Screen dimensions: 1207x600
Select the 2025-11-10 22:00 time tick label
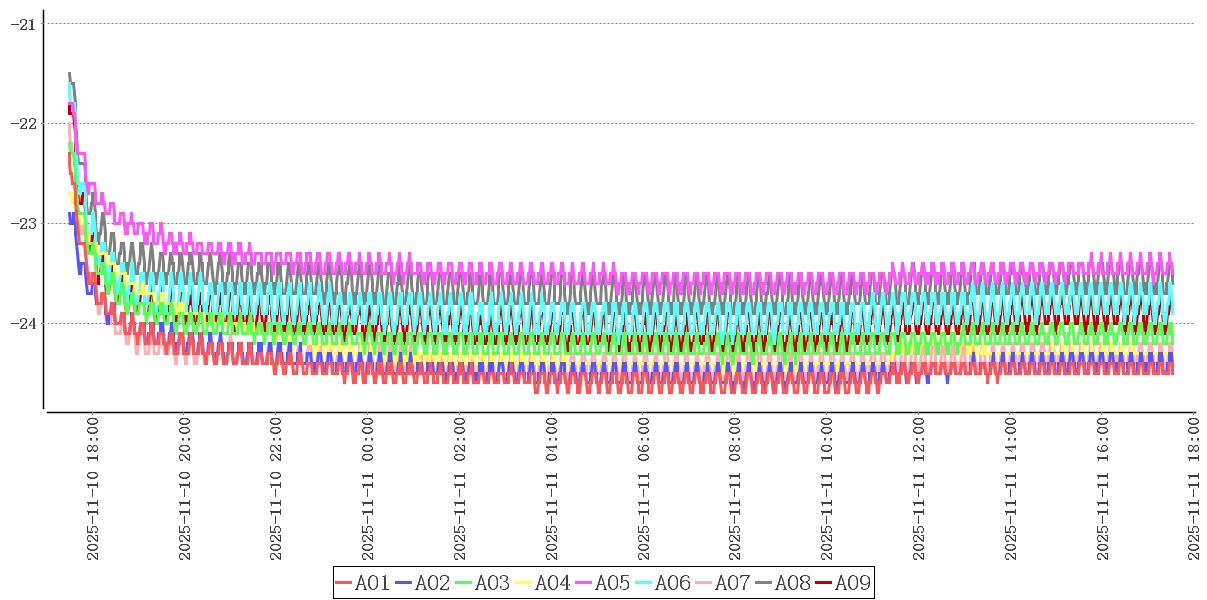276,490
